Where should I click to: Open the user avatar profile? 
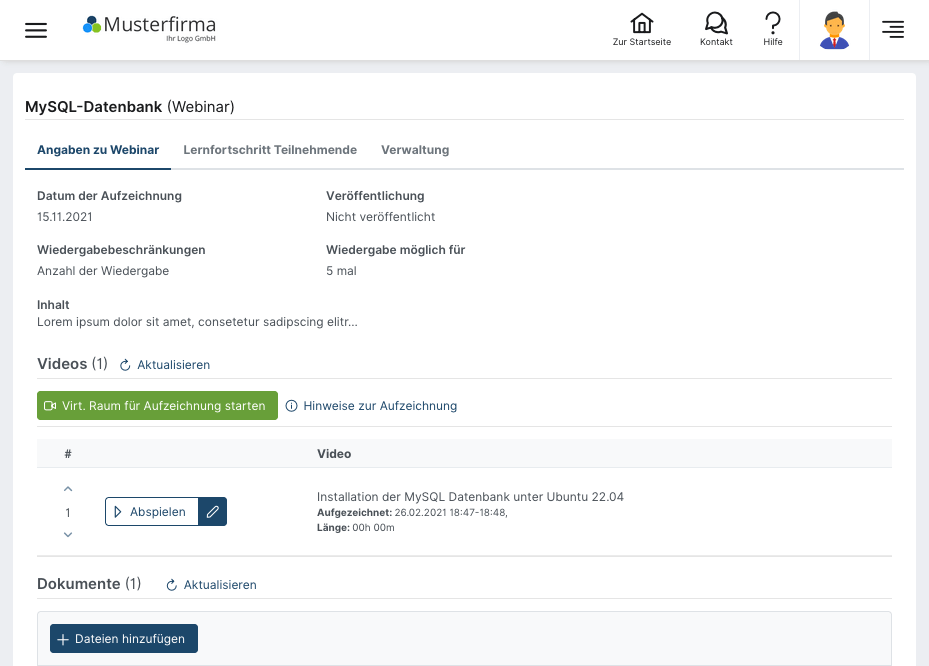point(834,30)
